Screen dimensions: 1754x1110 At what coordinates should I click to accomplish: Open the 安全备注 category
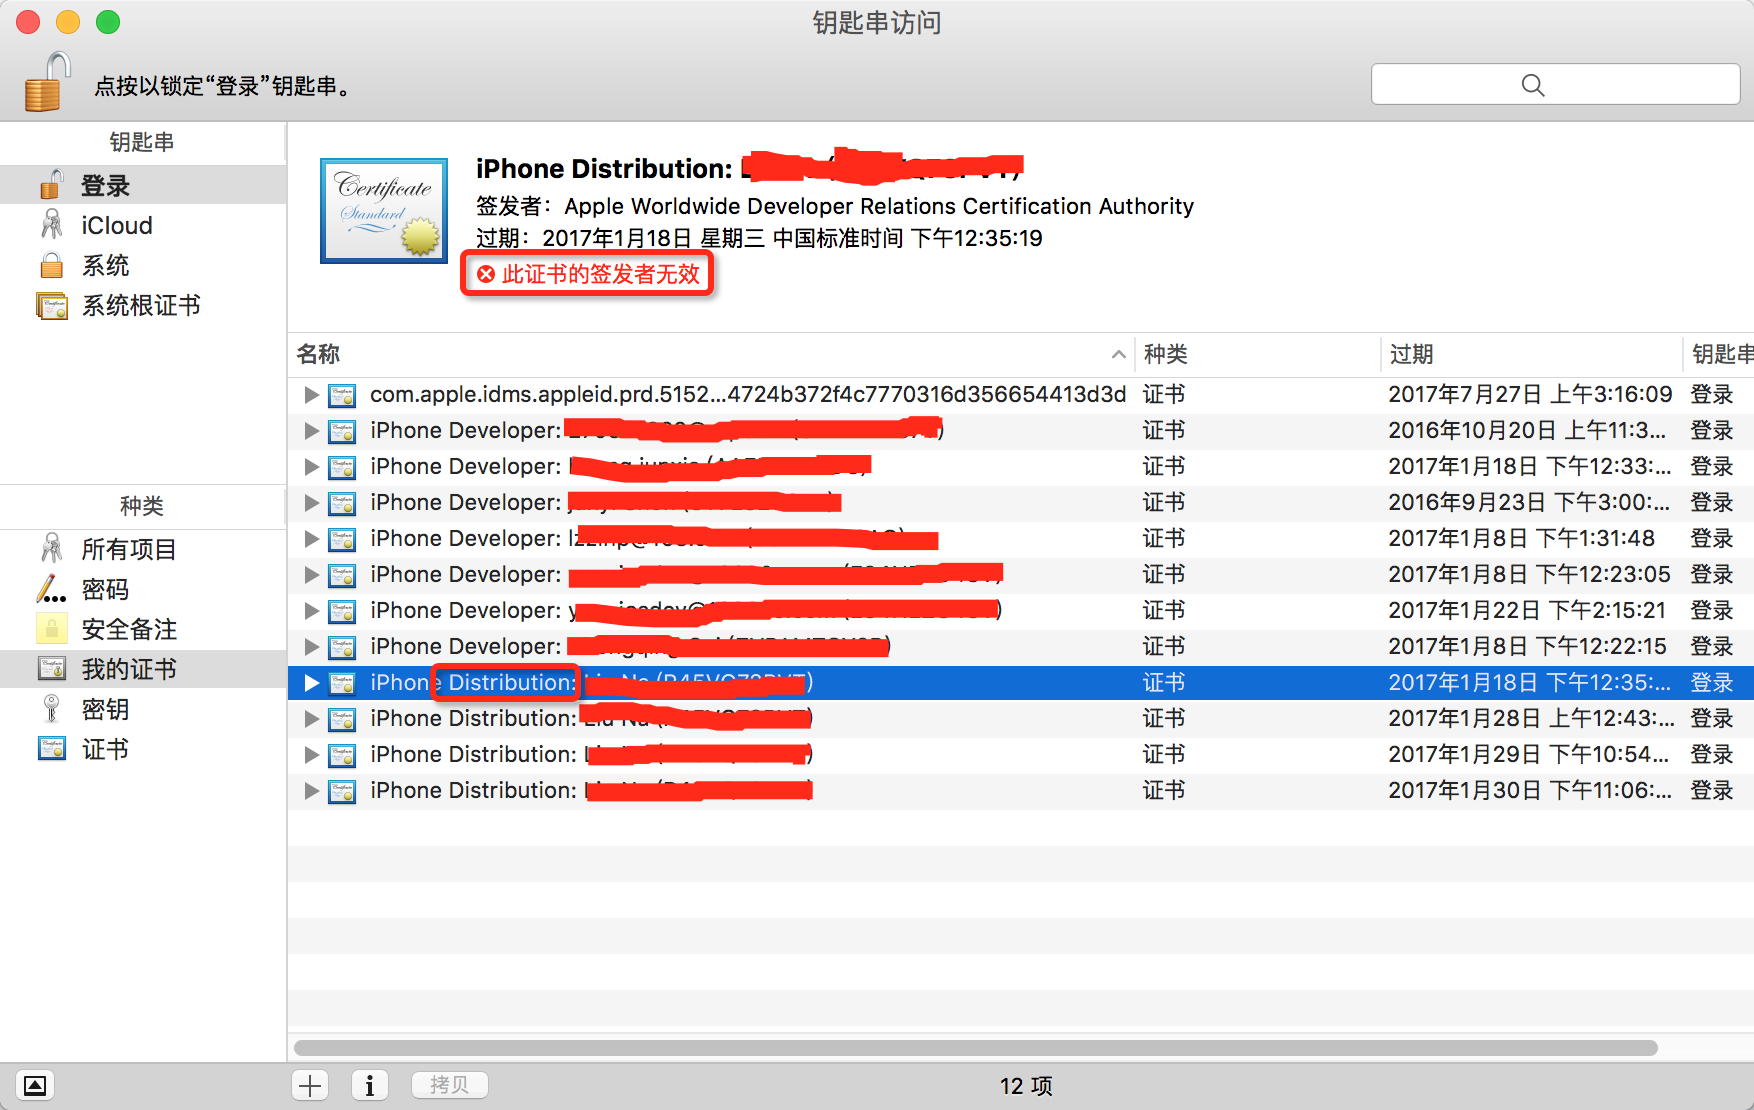(143, 629)
